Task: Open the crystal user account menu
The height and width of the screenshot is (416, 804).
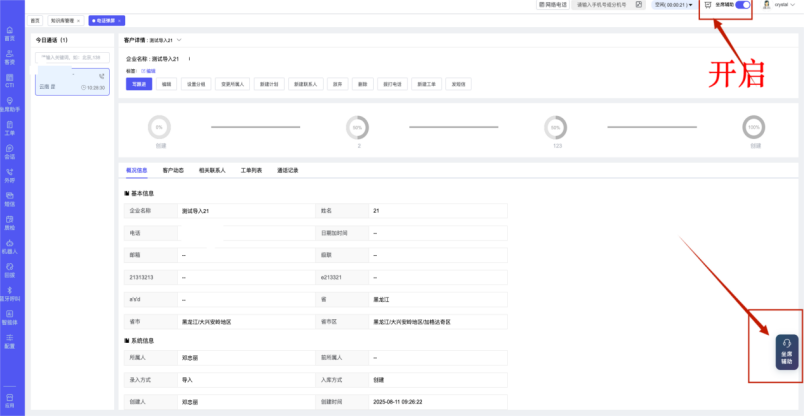Action: (x=780, y=5)
